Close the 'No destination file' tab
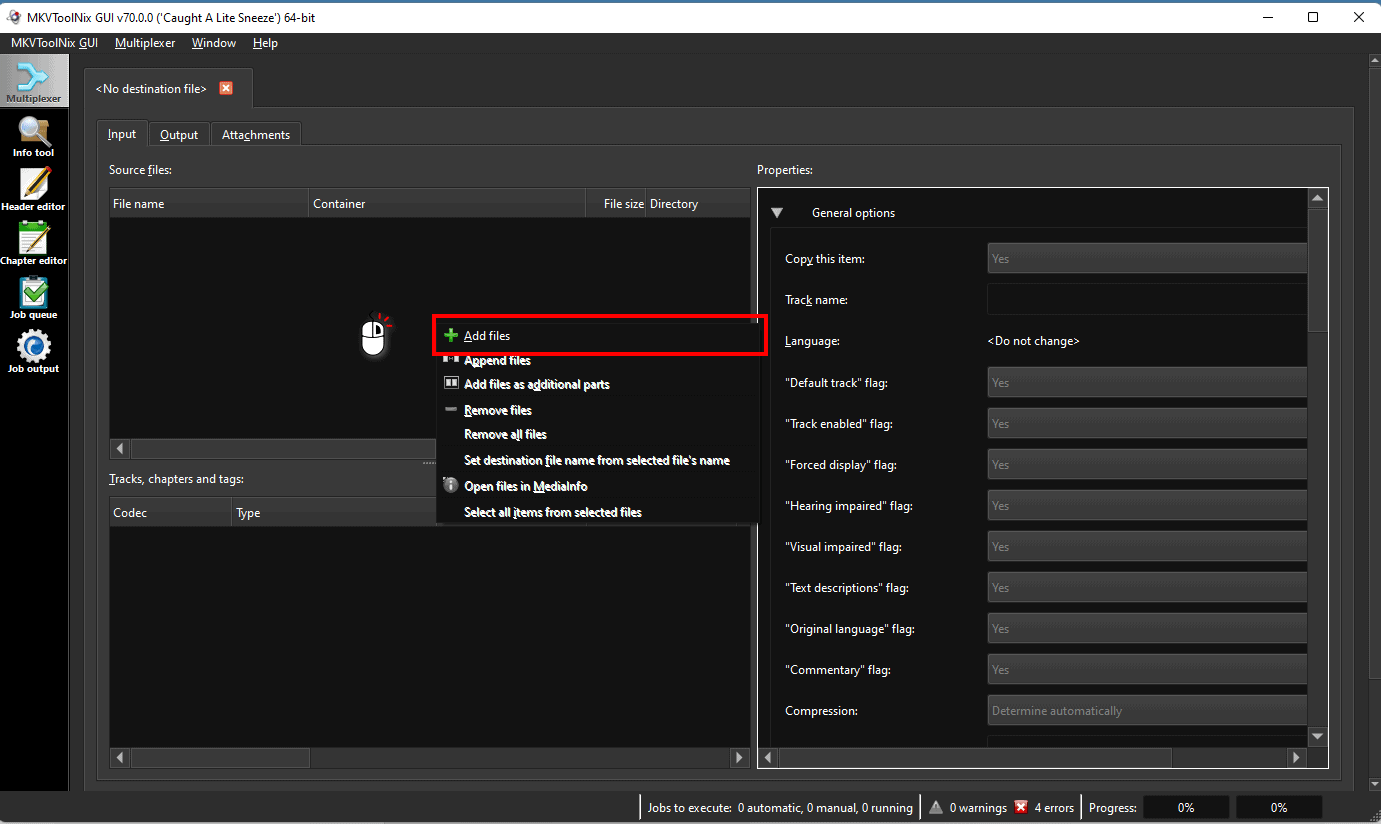Image resolution: width=1381 pixels, height=824 pixels. [226, 88]
